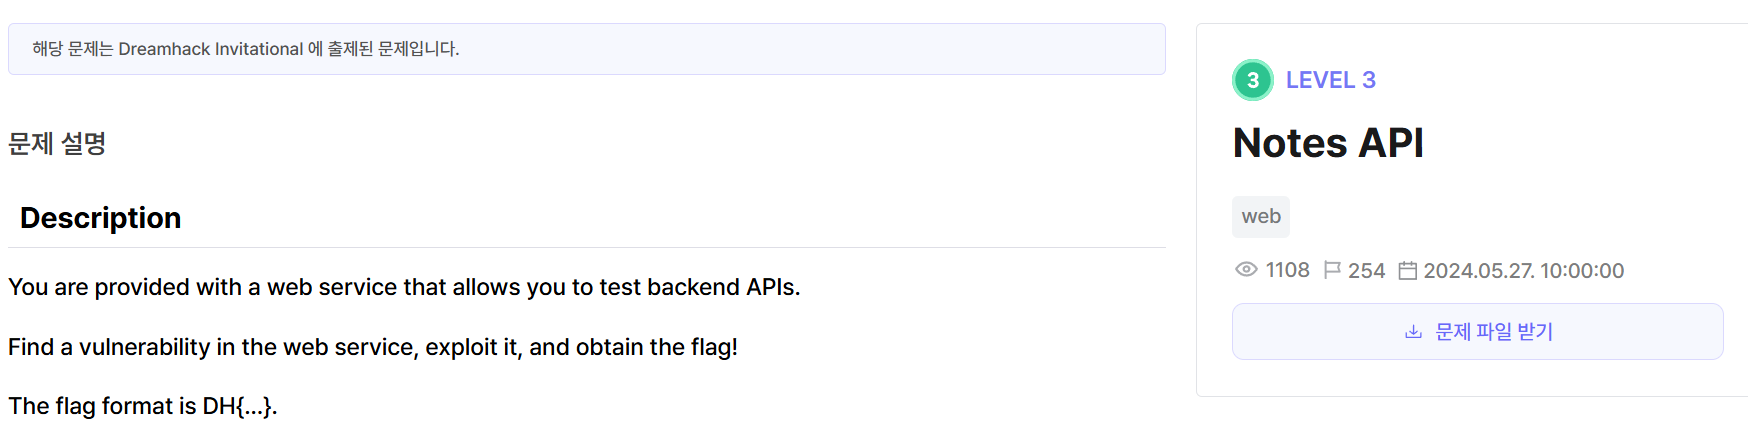The height and width of the screenshot is (435, 1748).
Task: Click the eye views icon
Action: [x=1246, y=270]
